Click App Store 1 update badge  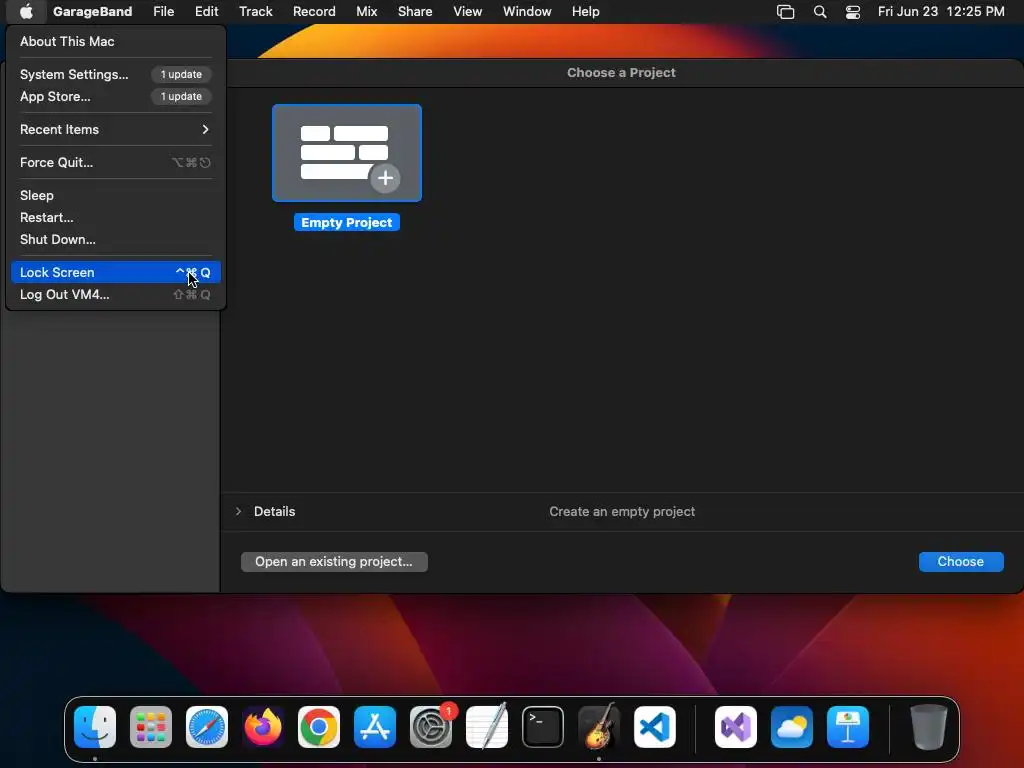182,97
